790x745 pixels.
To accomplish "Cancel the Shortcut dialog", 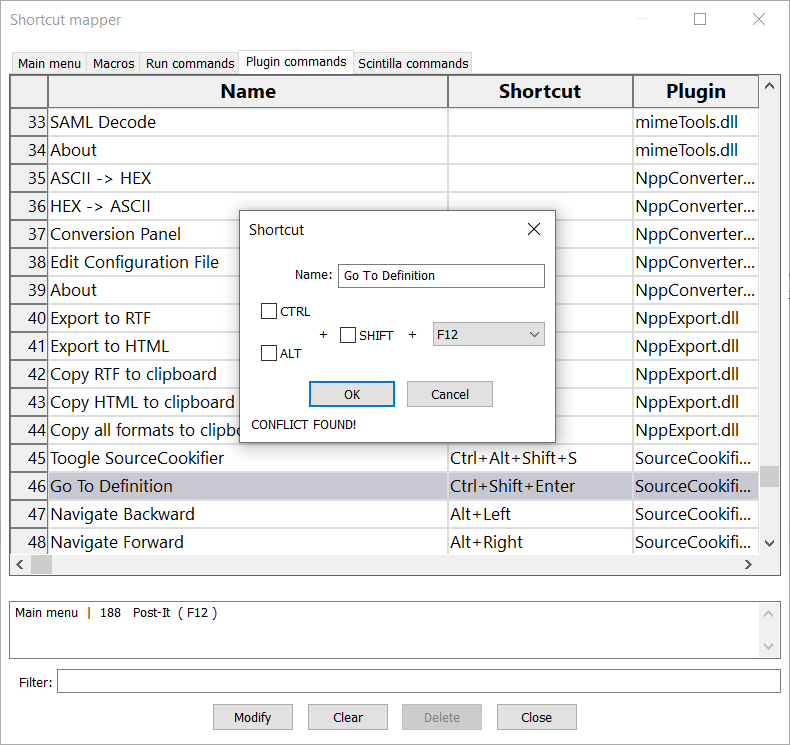I will click(x=449, y=394).
